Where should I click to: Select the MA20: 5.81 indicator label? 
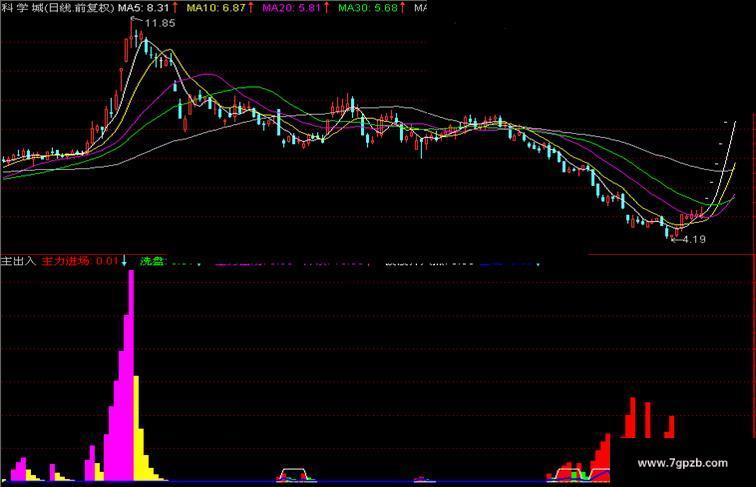point(292,8)
